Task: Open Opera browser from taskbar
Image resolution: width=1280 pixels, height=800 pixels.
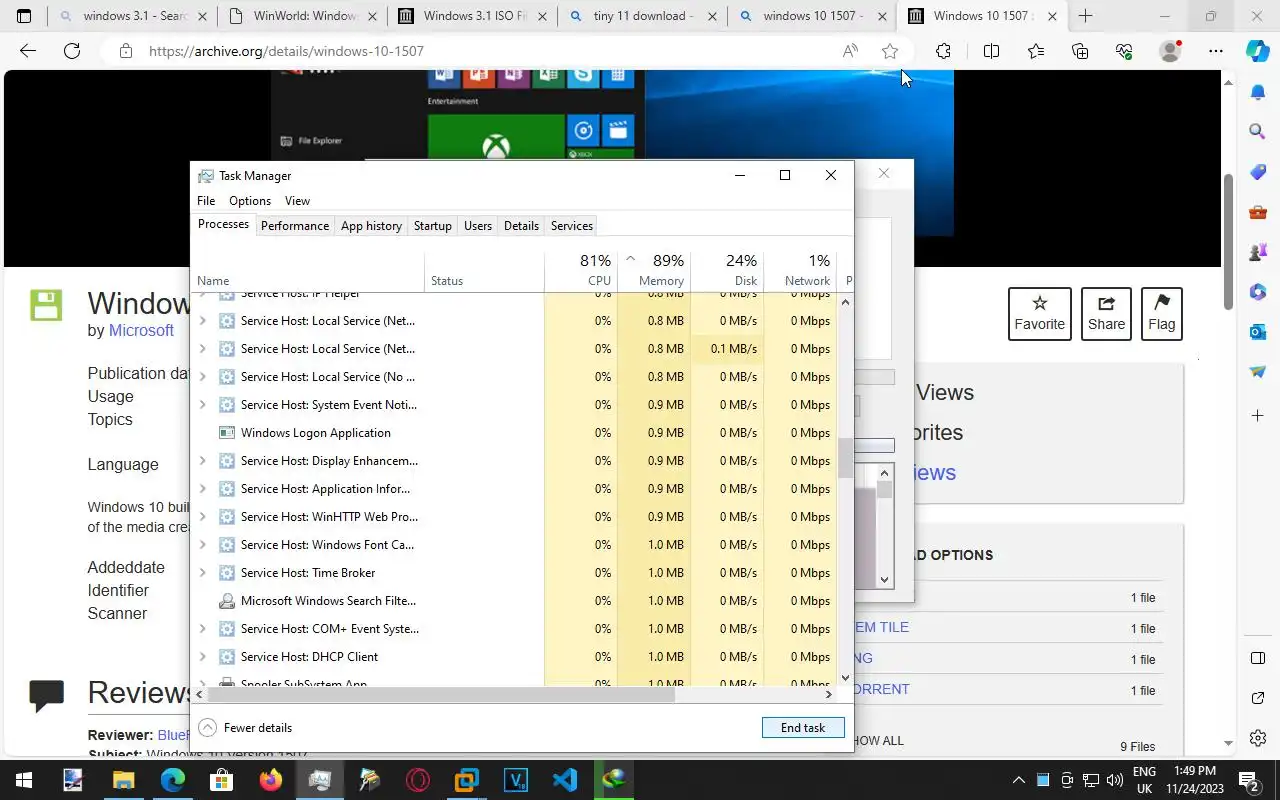Action: [418, 779]
